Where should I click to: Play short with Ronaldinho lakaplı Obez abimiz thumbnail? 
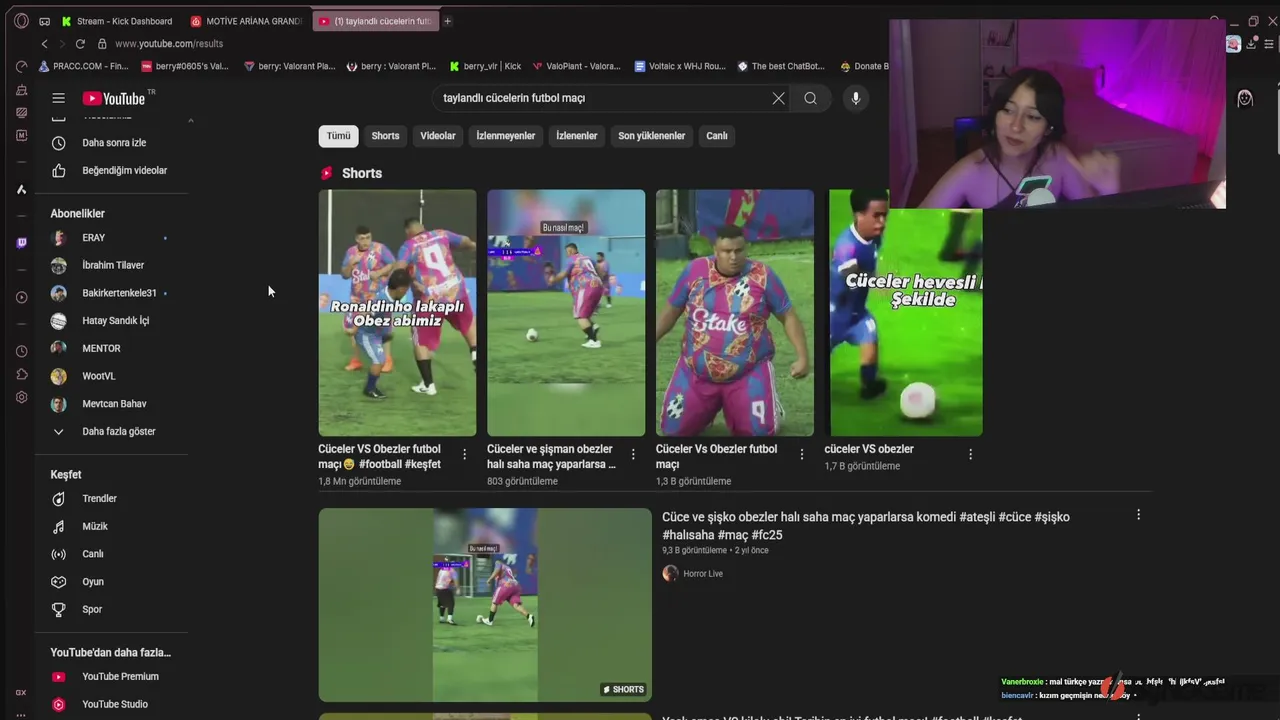(397, 313)
